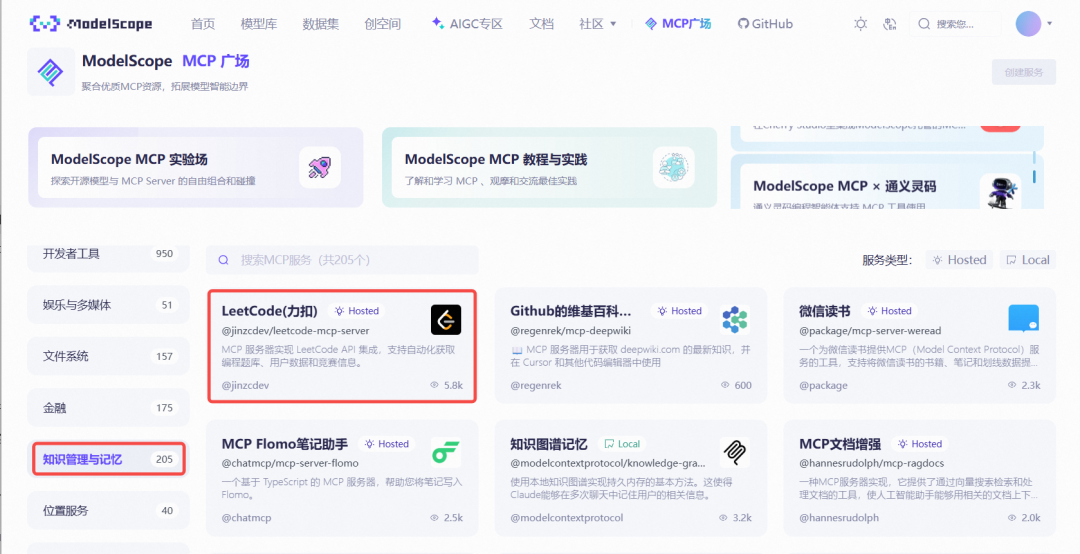
Task: Open the 数据集 nav item
Action: [x=320, y=24]
